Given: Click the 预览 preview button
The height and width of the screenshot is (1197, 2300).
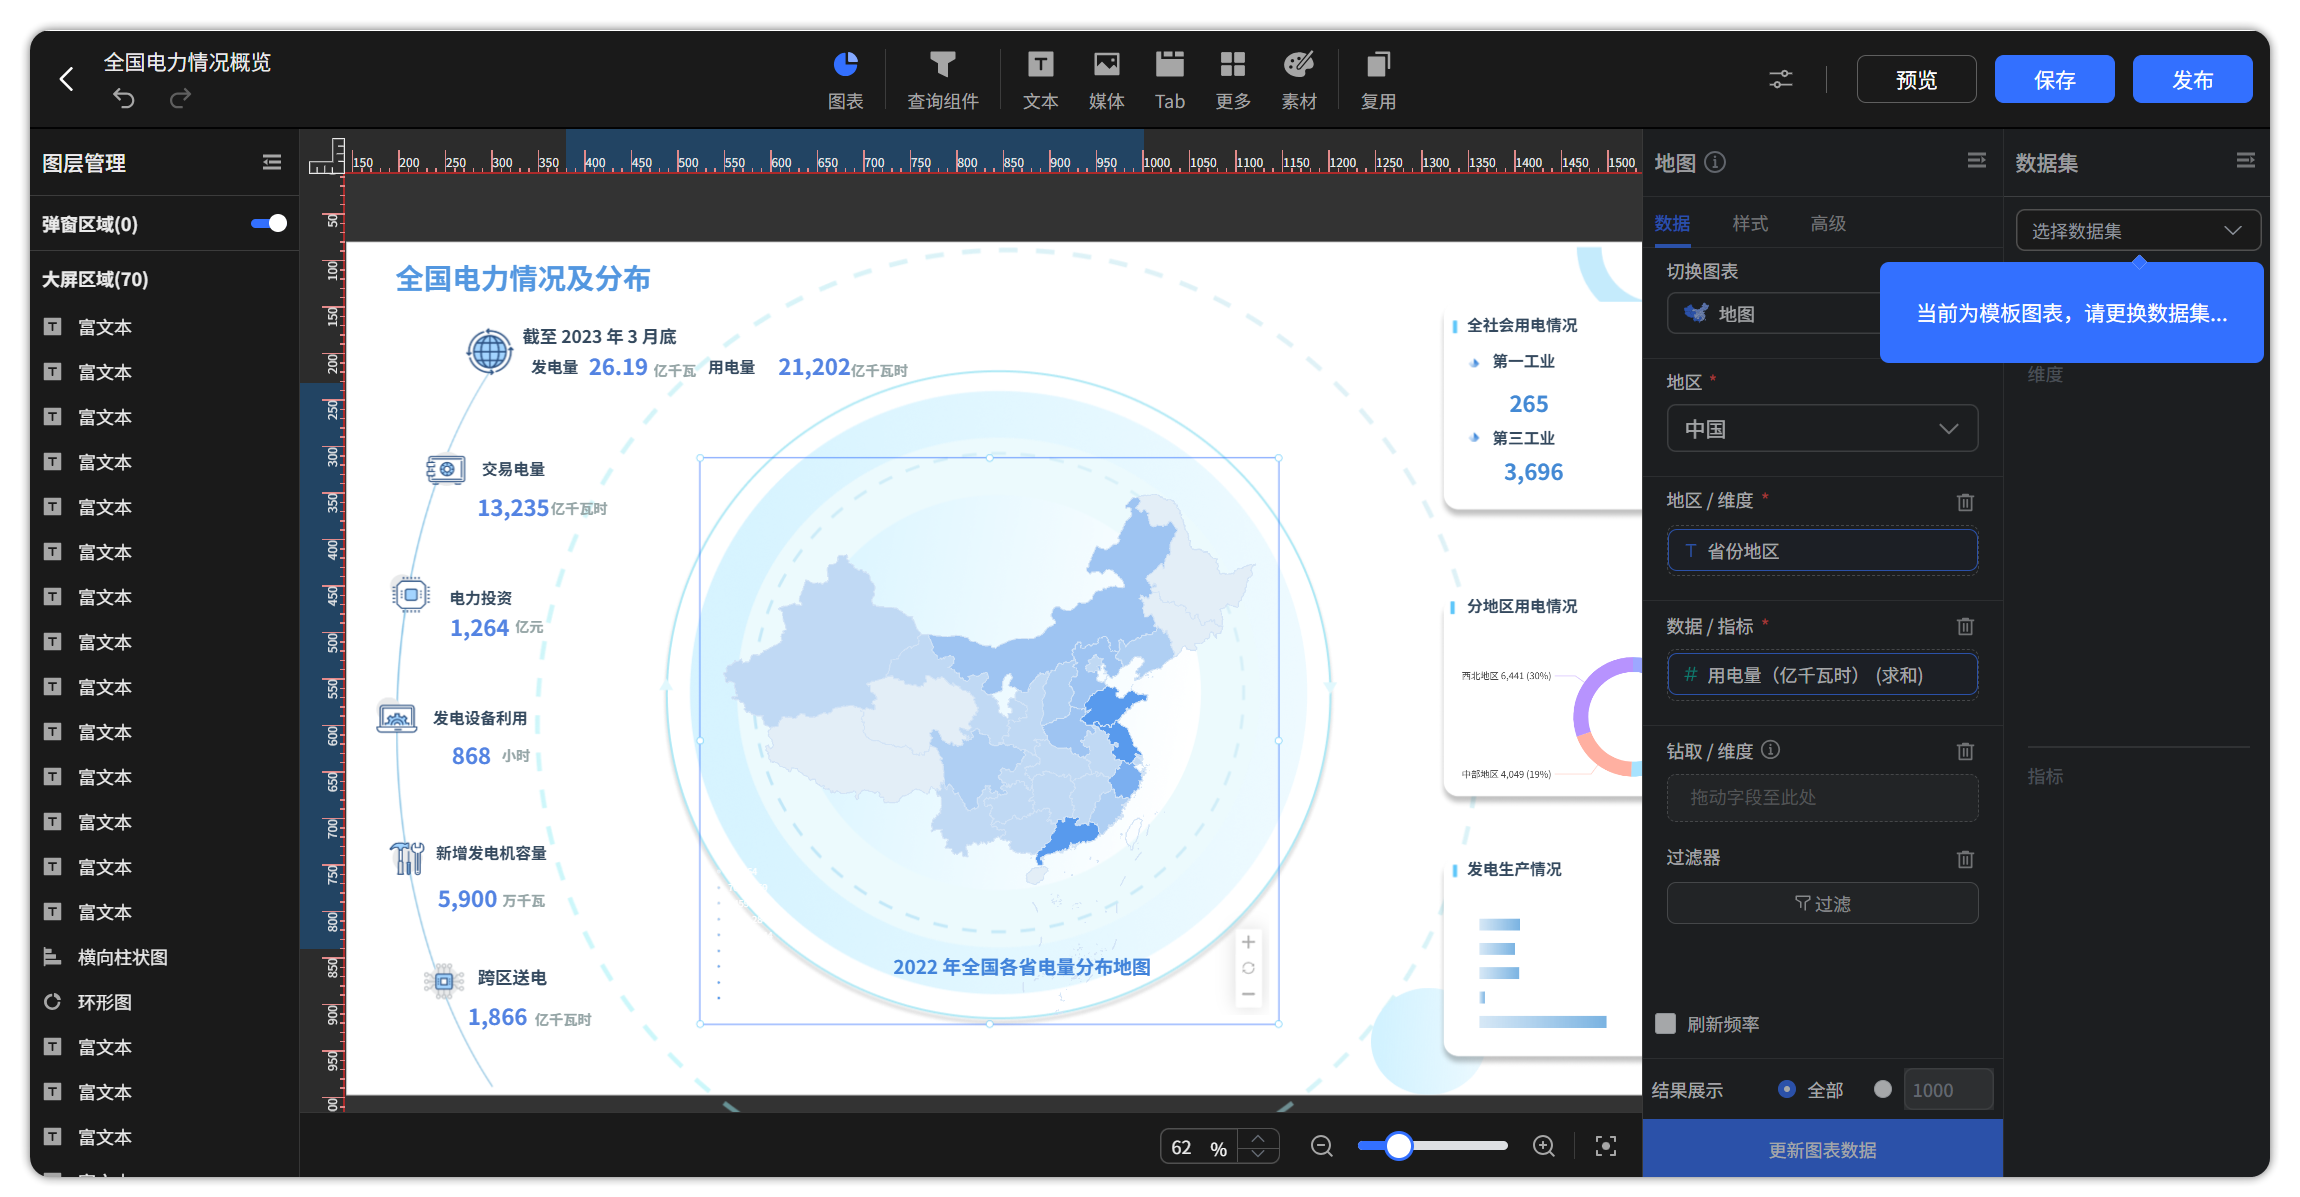Looking at the screenshot, I should (1916, 80).
